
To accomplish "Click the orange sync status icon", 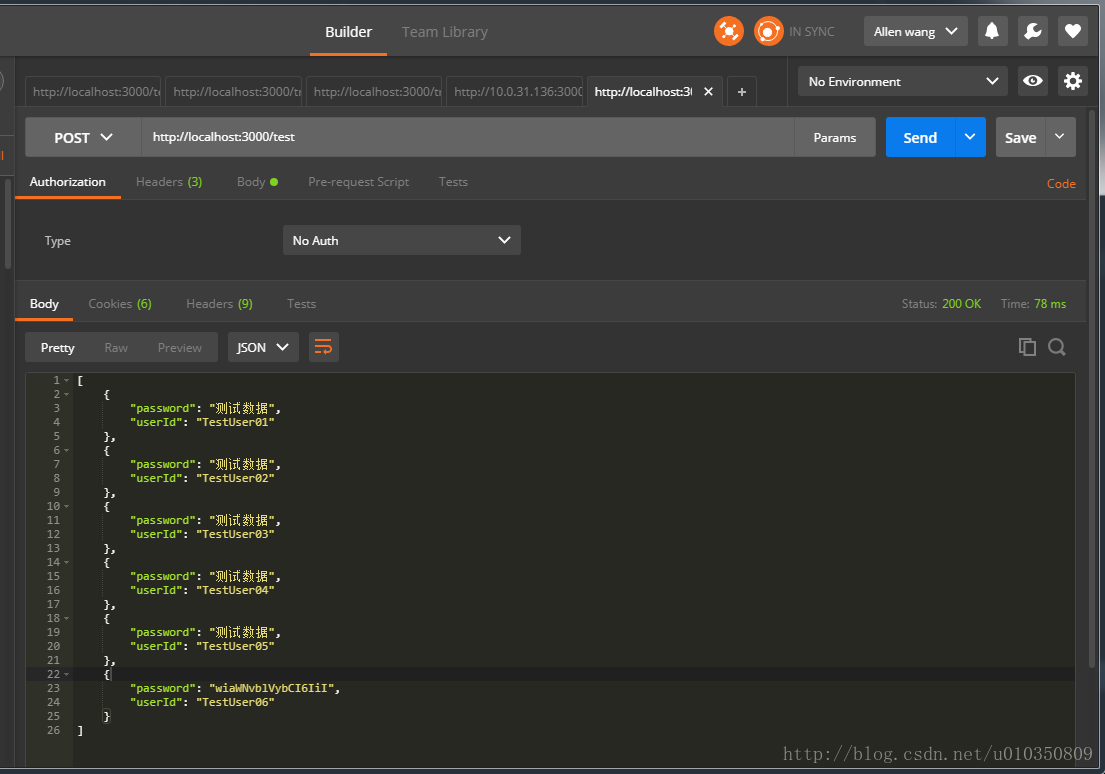I will (x=768, y=32).
